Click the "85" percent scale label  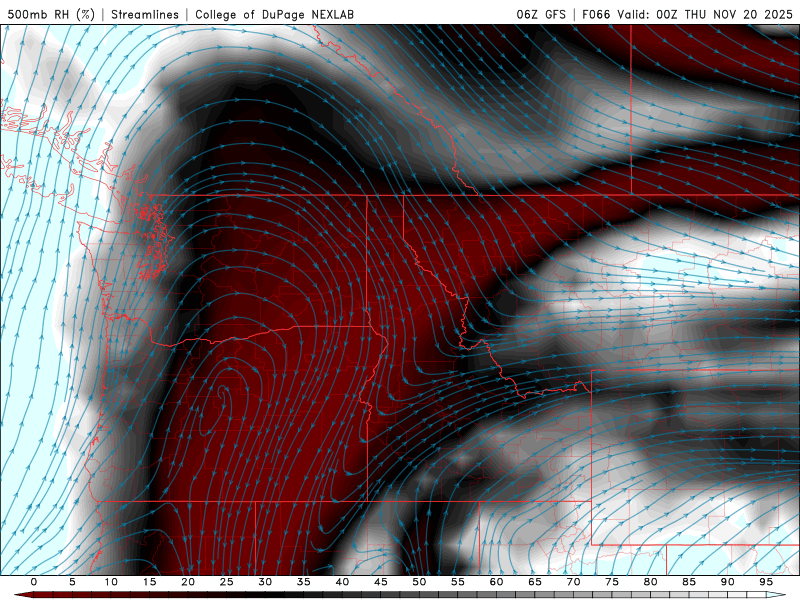[689, 582]
